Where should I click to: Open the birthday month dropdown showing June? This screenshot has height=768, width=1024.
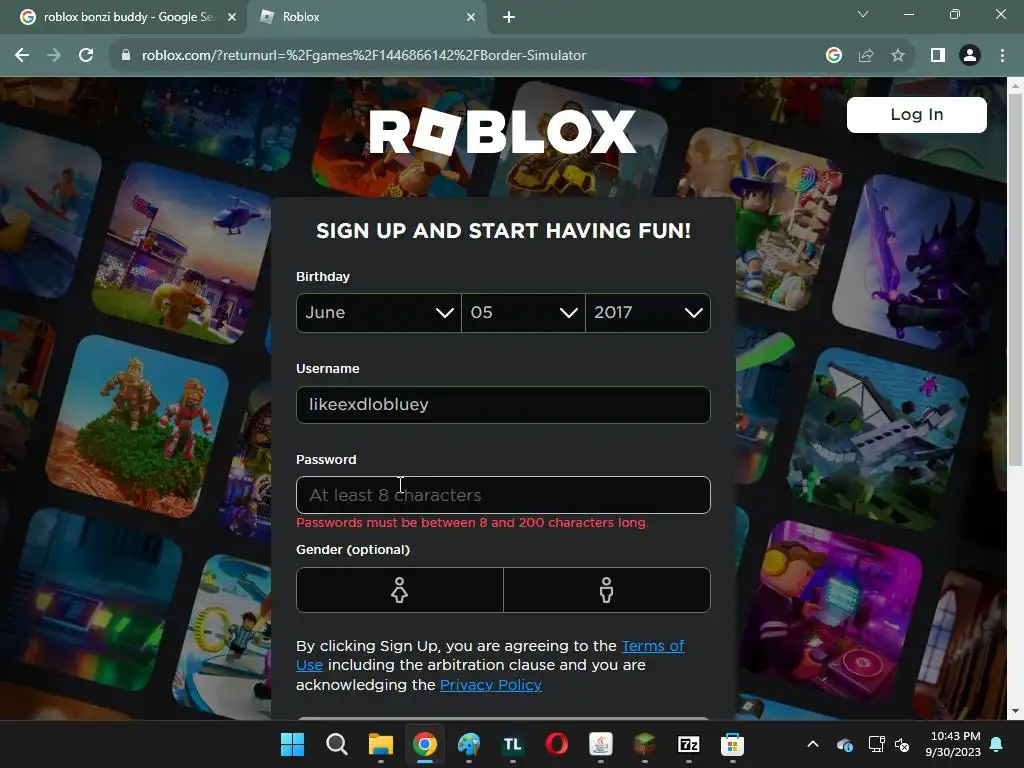point(379,313)
